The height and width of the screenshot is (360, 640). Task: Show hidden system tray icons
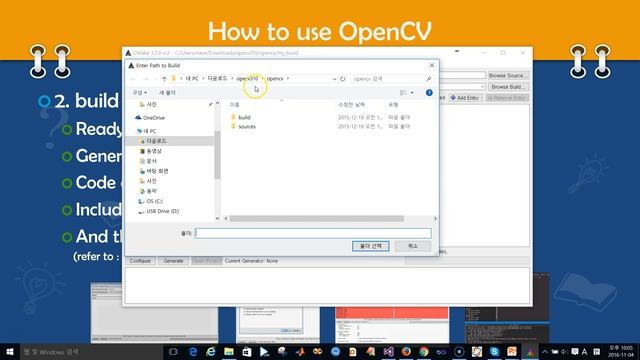(x=545, y=351)
